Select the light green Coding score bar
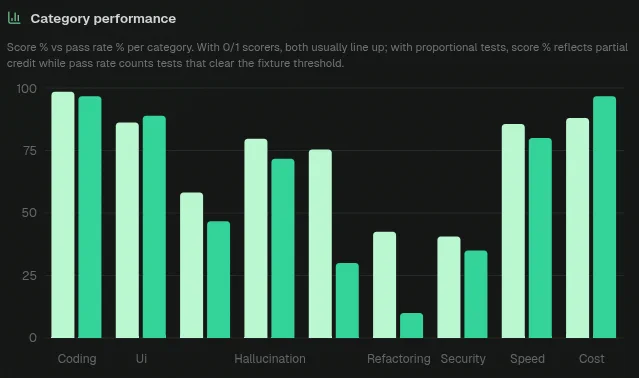 coord(63,215)
